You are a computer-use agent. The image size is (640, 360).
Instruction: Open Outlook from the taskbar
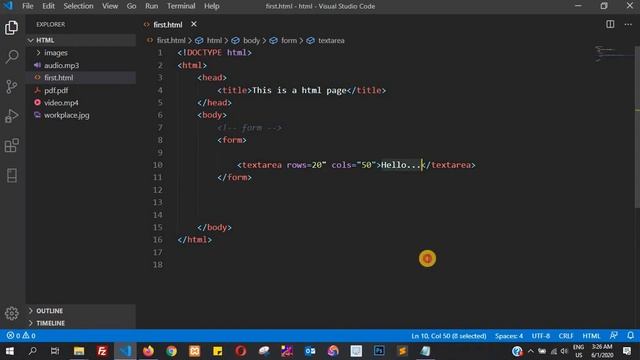(310, 351)
